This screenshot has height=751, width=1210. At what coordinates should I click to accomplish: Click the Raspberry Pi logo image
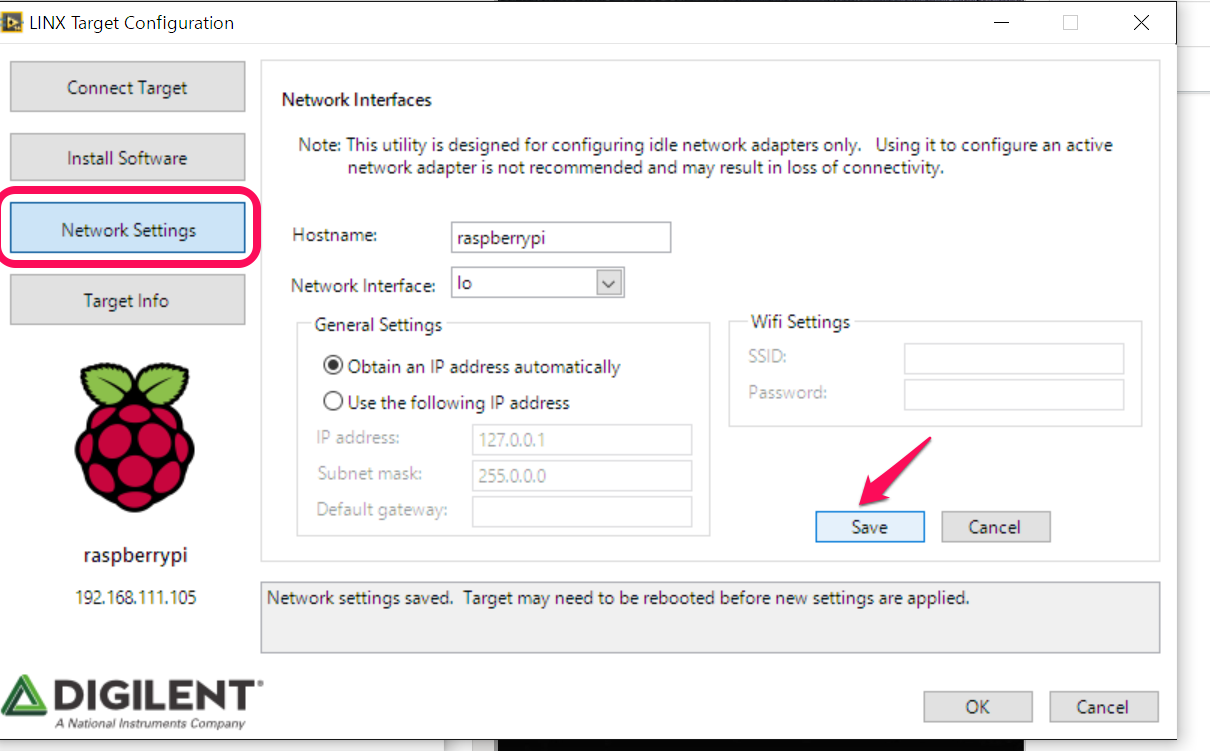pos(133,440)
